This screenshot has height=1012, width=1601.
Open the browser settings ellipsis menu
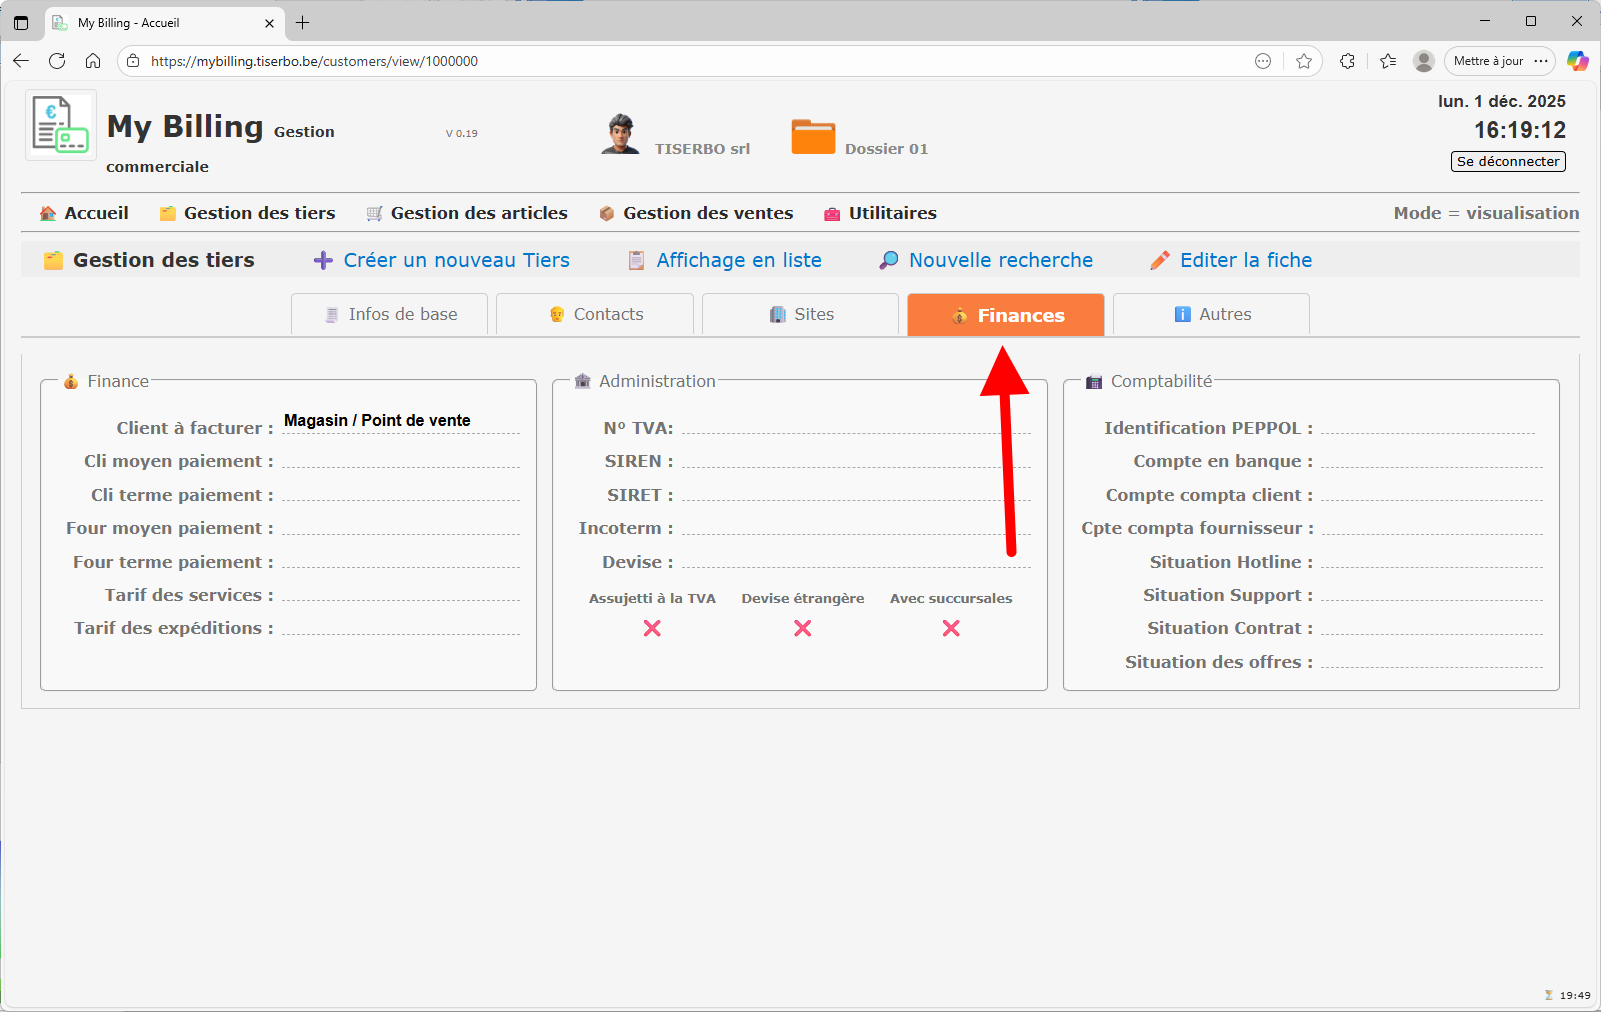click(x=1543, y=61)
